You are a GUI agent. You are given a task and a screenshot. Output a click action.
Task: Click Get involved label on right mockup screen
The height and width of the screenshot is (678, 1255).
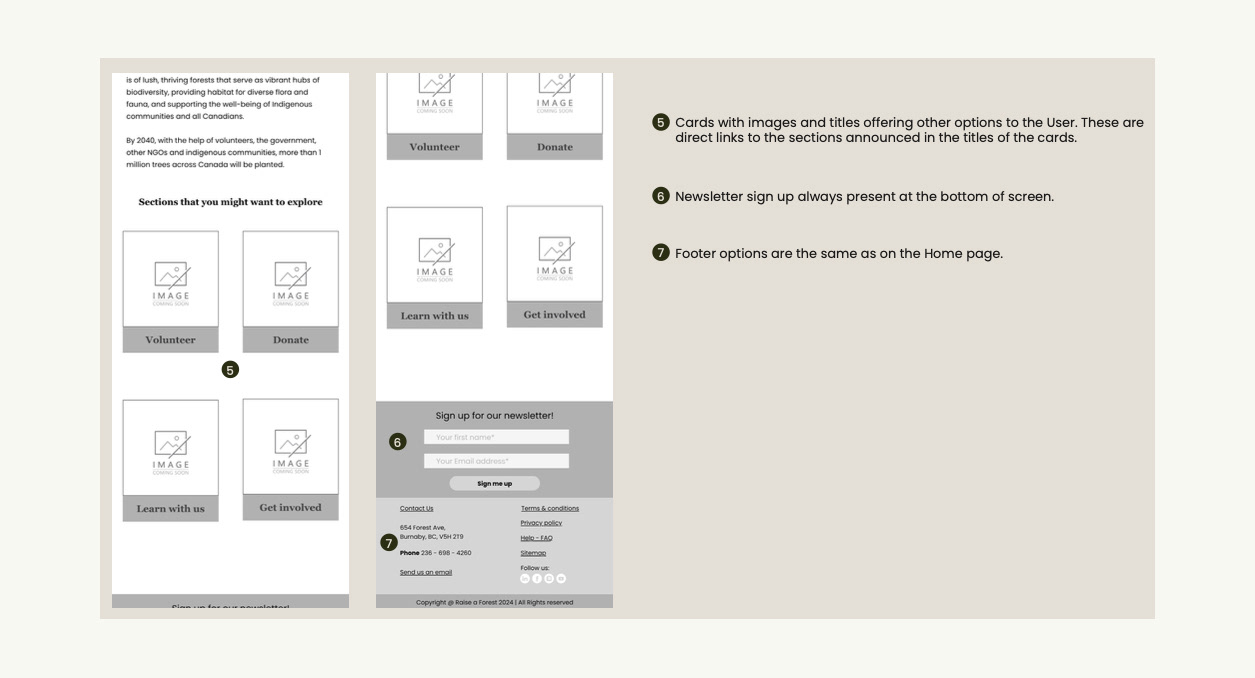tap(554, 315)
